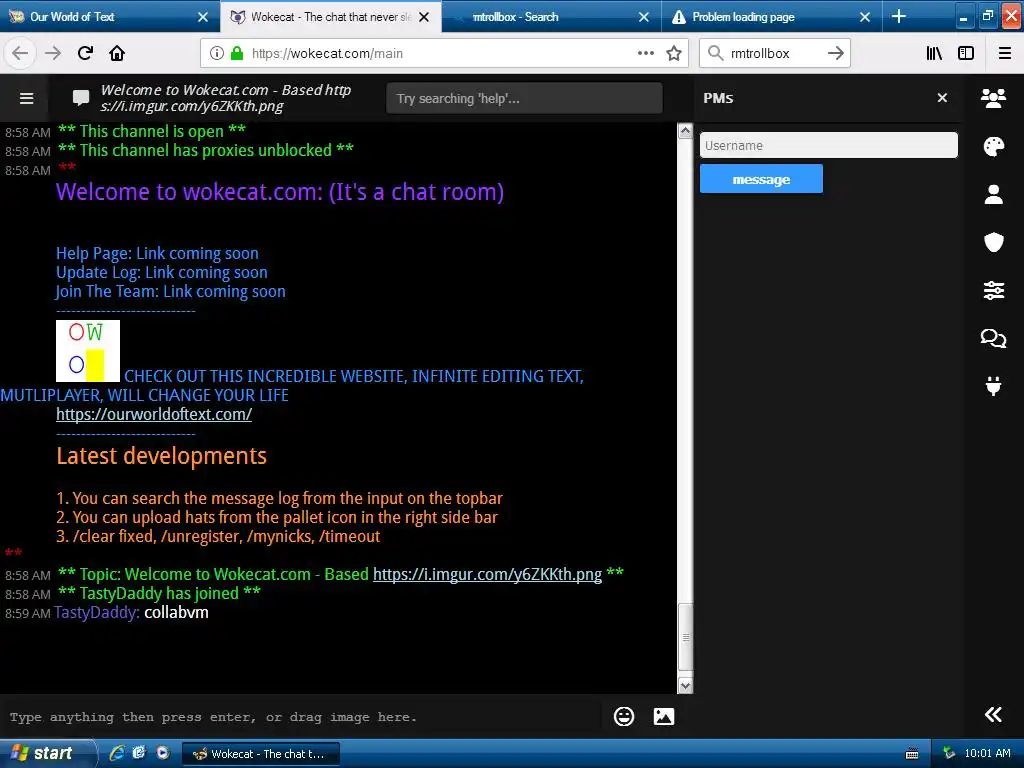Run search with the arrow in search box

[836, 54]
